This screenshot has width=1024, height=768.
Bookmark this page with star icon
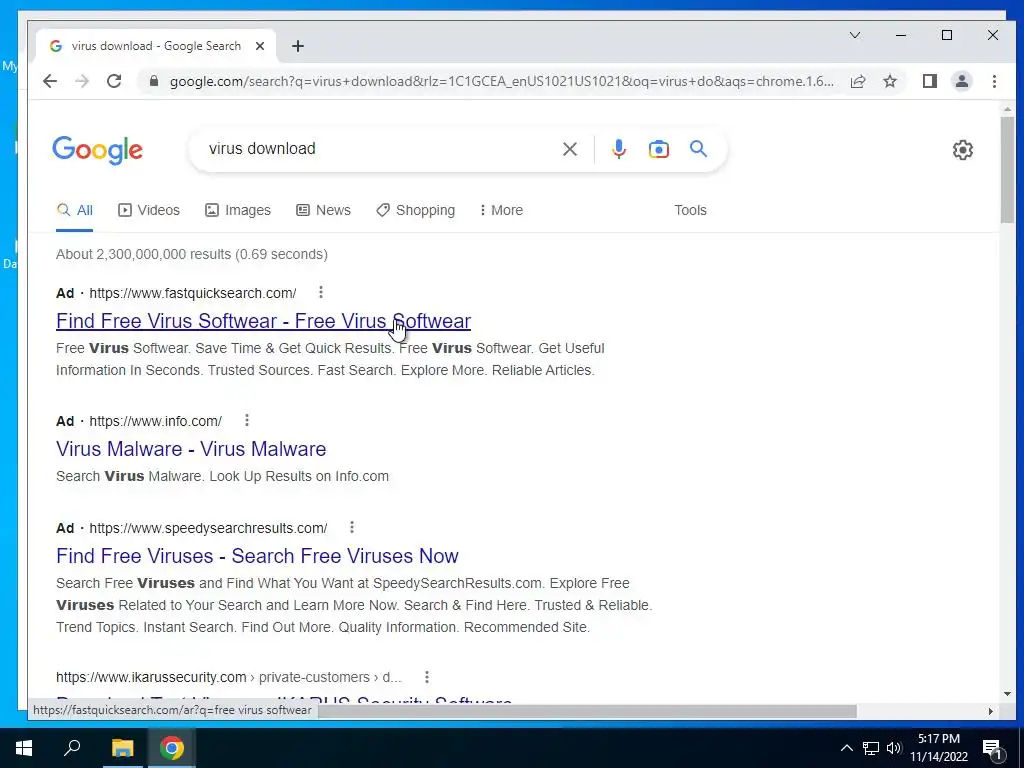[889, 81]
